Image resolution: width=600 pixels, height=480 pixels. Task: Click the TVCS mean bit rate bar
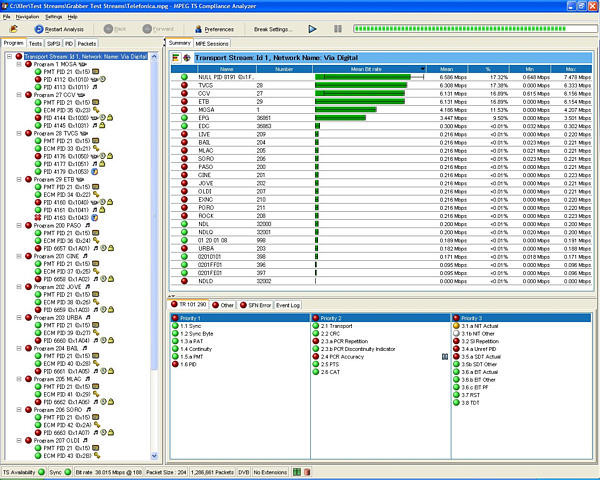coord(361,86)
